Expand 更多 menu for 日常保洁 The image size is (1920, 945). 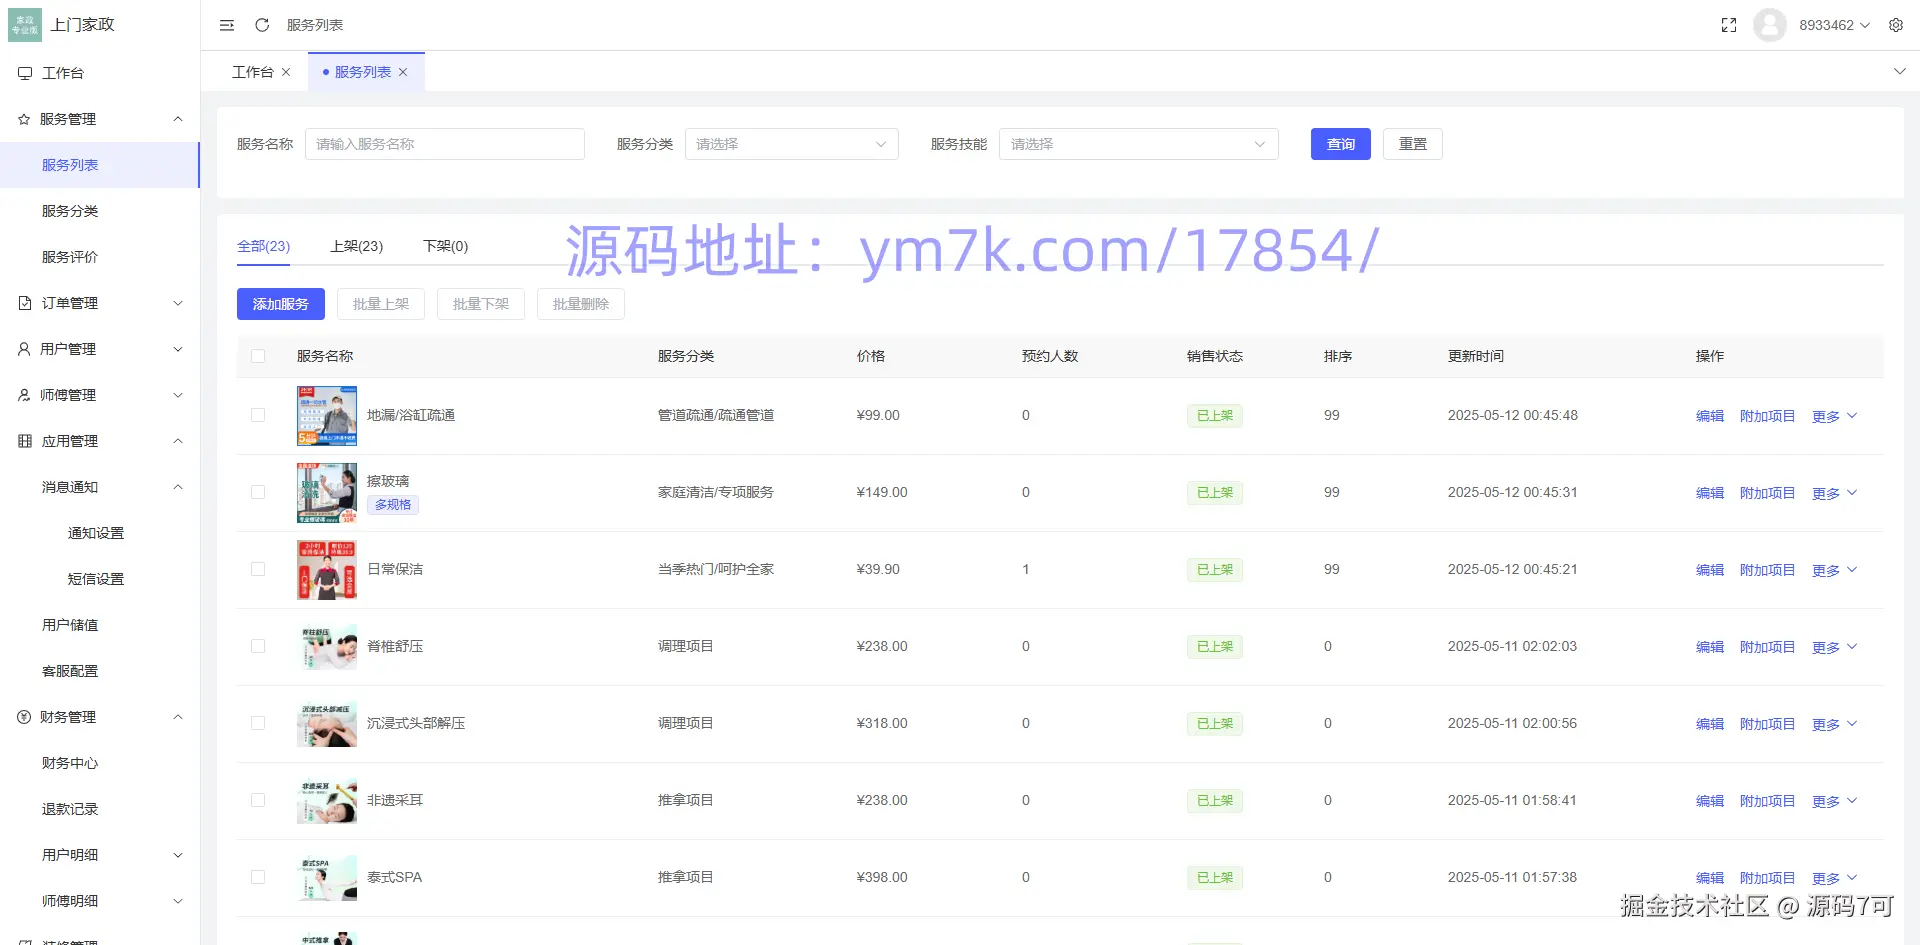[1834, 570]
